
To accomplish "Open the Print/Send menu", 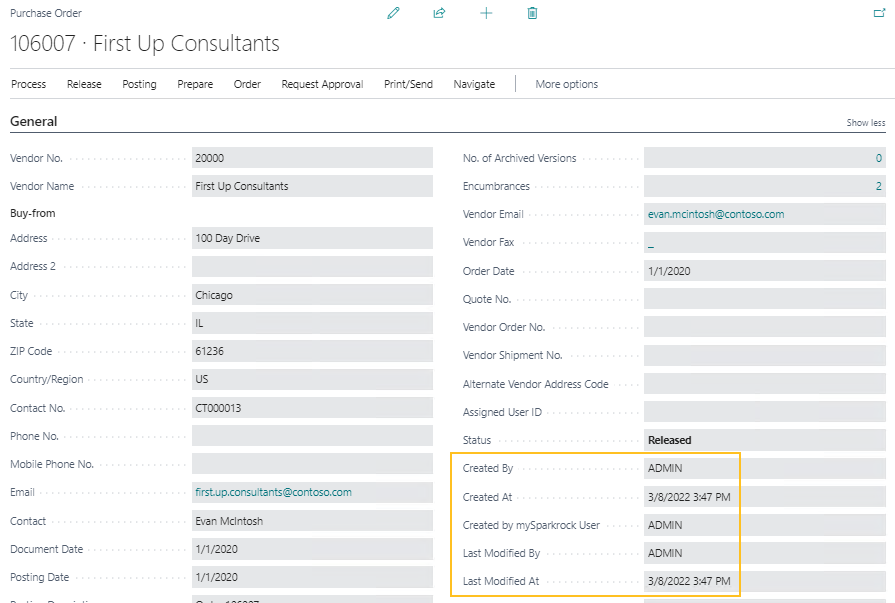I will 408,84.
